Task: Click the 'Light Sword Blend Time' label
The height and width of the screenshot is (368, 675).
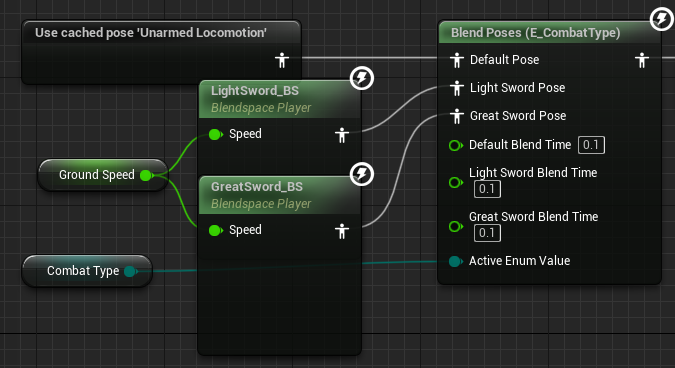Action: pyautogui.click(x=533, y=173)
